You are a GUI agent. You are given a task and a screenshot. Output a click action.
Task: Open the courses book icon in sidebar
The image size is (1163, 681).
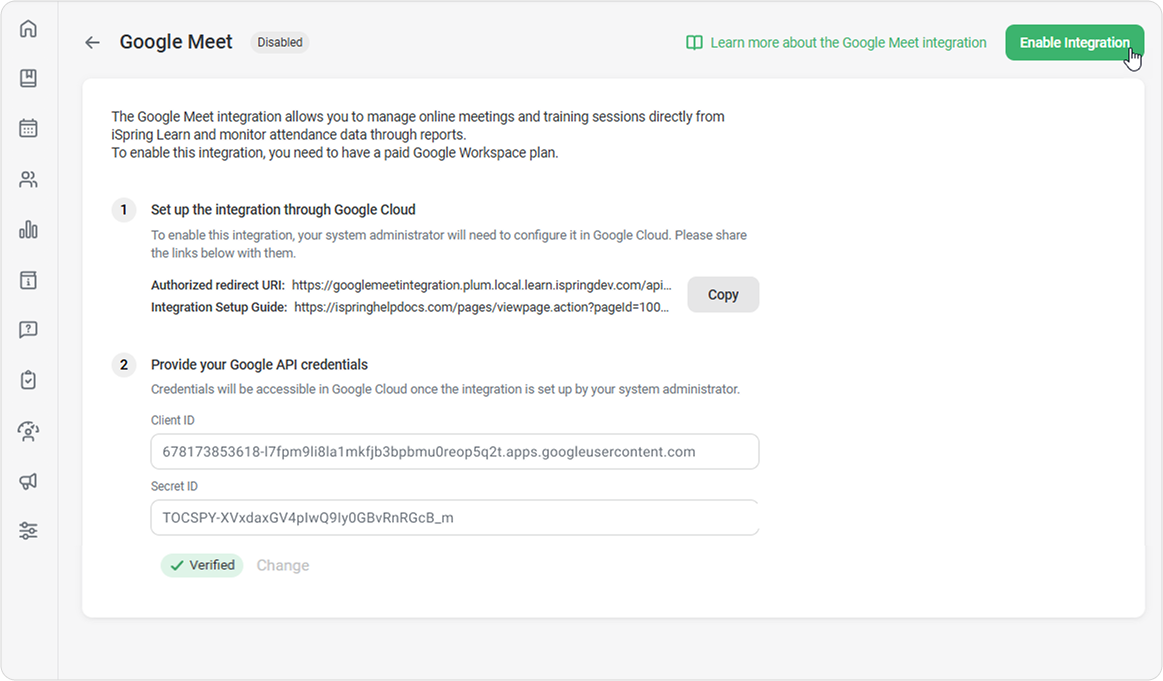coord(28,78)
